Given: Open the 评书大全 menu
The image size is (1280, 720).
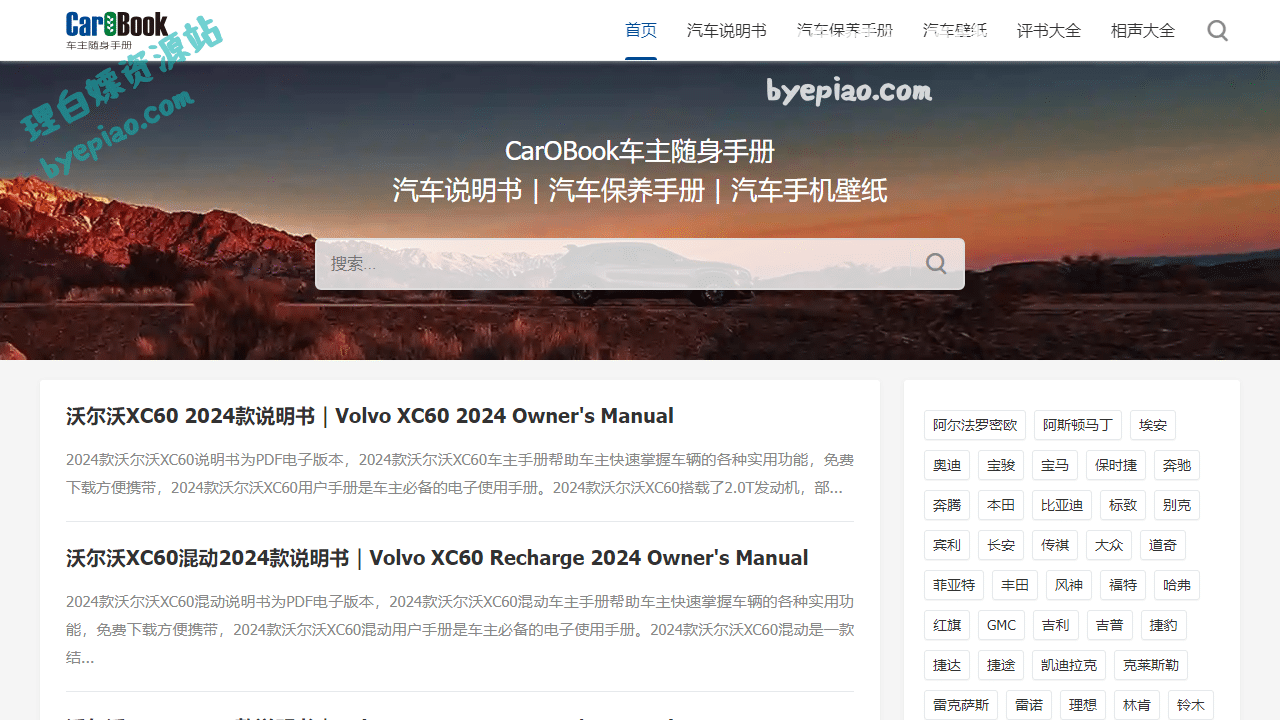Looking at the screenshot, I should [1049, 30].
